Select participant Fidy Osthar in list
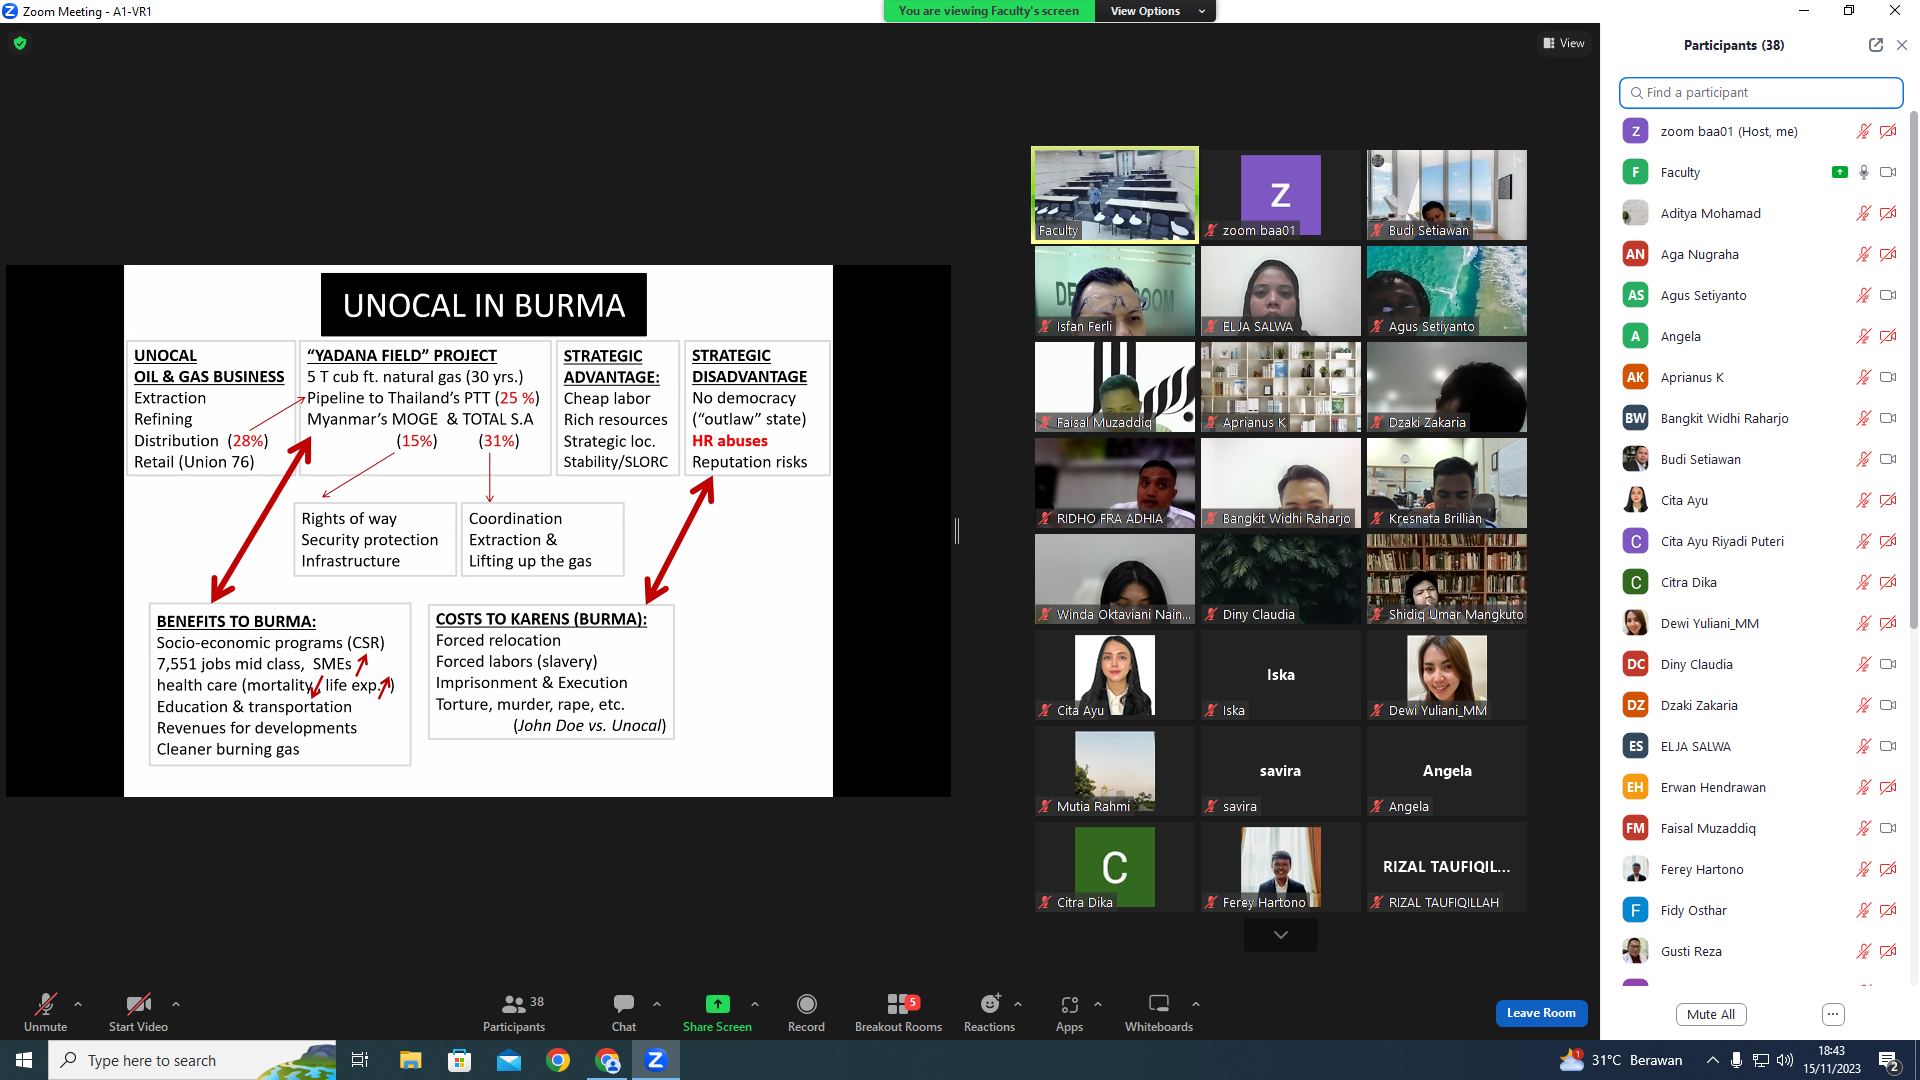Image resolution: width=1920 pixels, height=1080 pixels. (1761, 910)
